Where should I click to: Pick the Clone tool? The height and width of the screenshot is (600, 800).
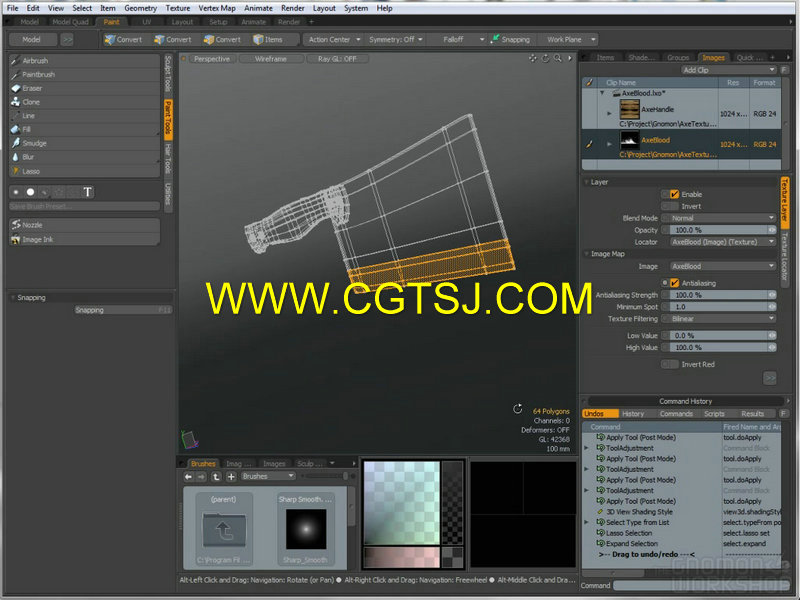pos(84,102)
